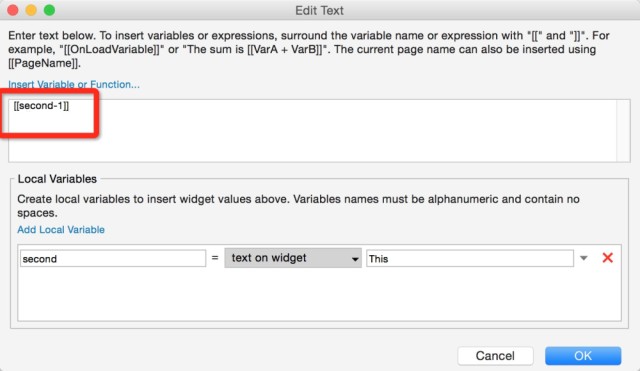Select the variable name field containing 'second'
The width and height of the screenshot is (640, 371).
[113, 258]
